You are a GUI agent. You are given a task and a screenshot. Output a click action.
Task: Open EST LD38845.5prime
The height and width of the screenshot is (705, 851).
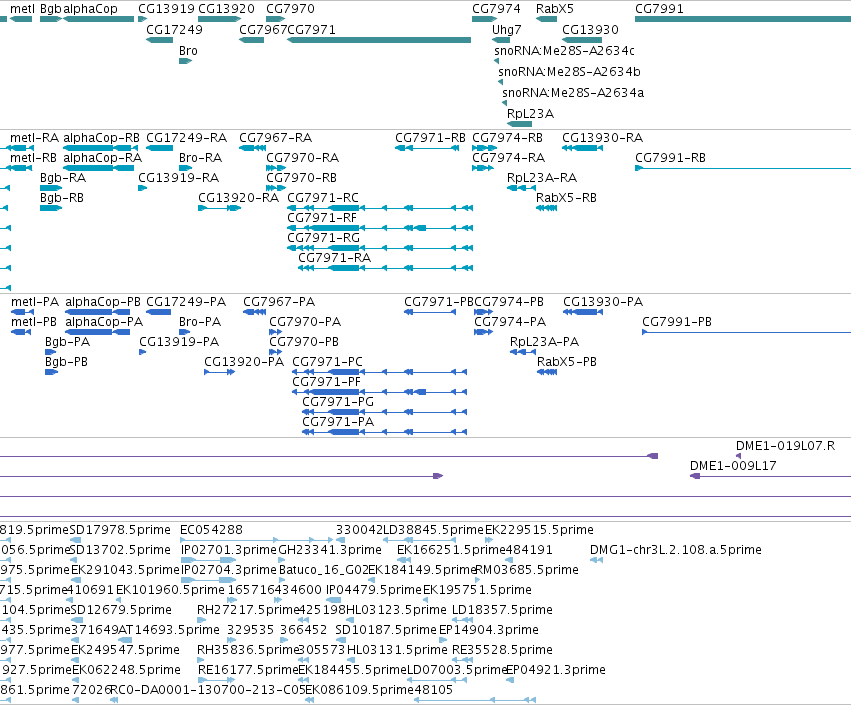click(x=433, y=530)
